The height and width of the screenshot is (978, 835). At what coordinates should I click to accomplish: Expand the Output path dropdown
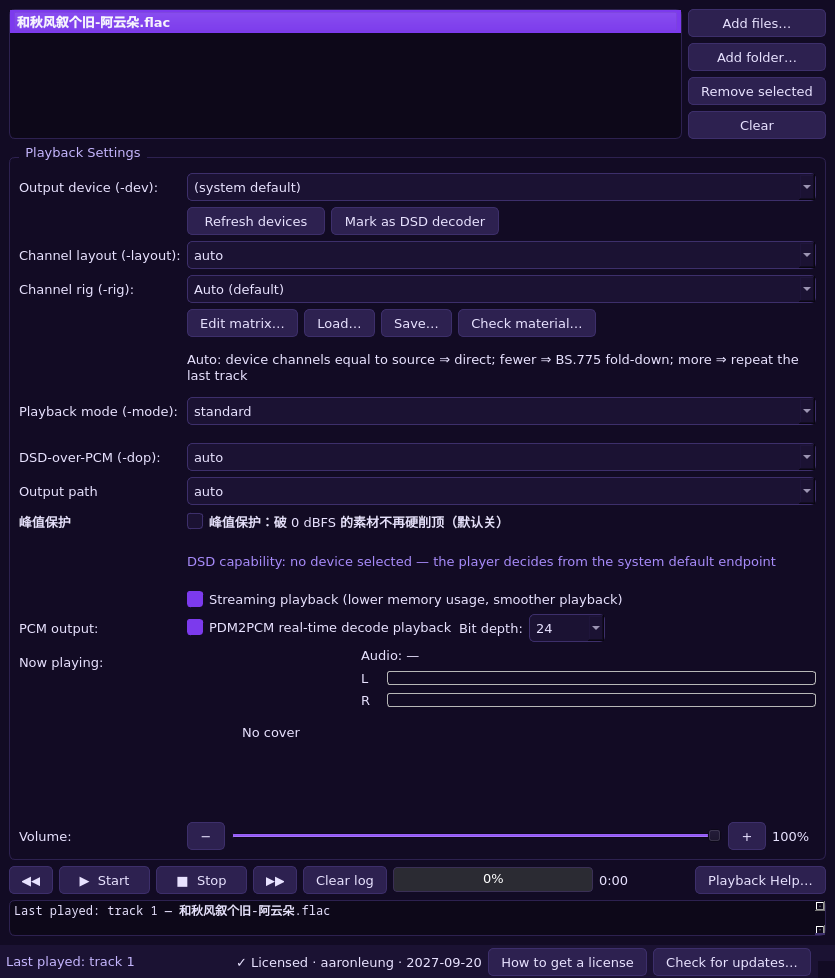point(501,491)
